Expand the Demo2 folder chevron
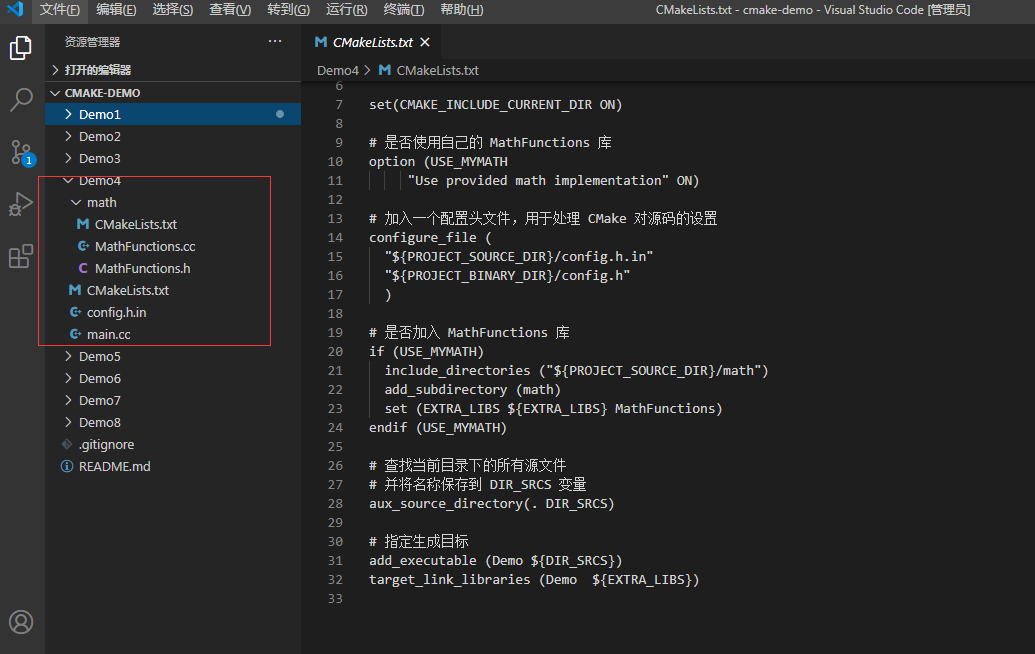This screenshot has height=654, width=1035. 68,136
